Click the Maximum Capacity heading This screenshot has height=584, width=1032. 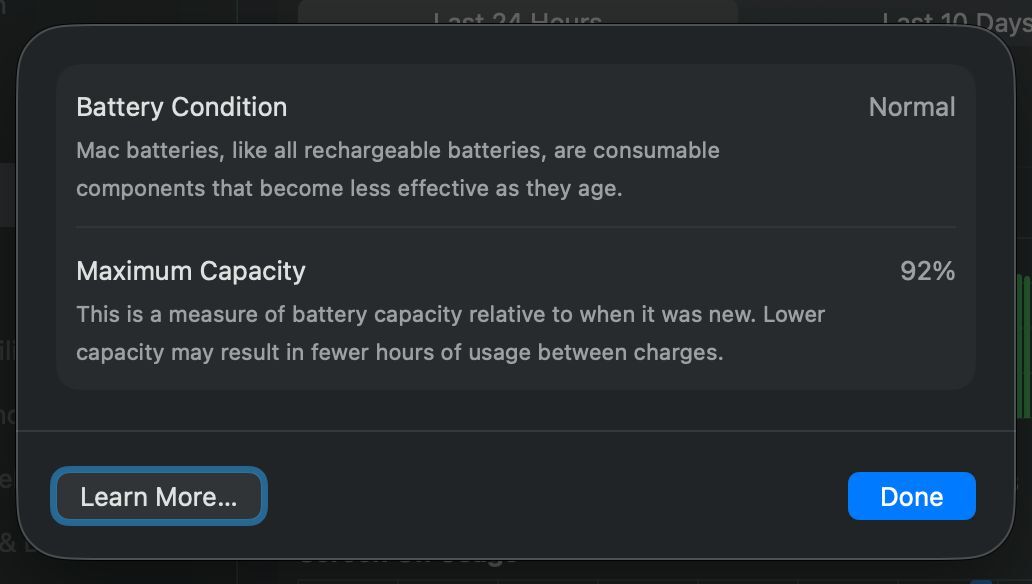[191, 271]
